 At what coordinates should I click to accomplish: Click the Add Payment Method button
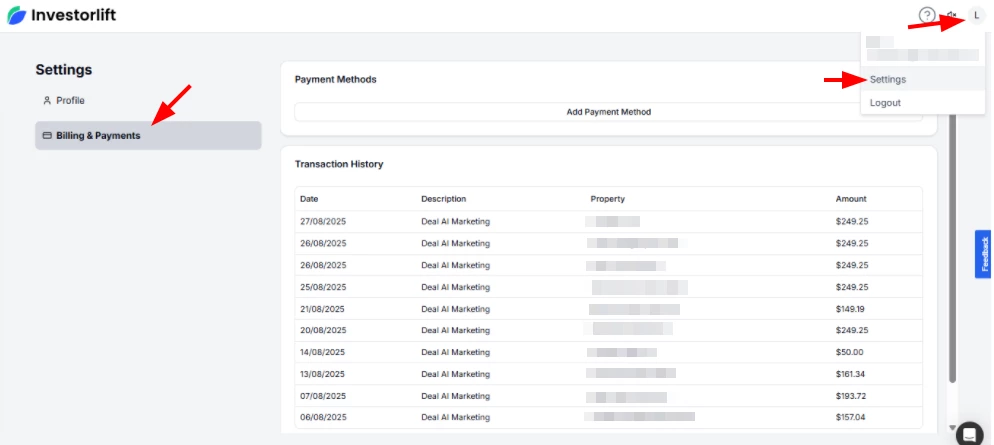pos(609,112)
